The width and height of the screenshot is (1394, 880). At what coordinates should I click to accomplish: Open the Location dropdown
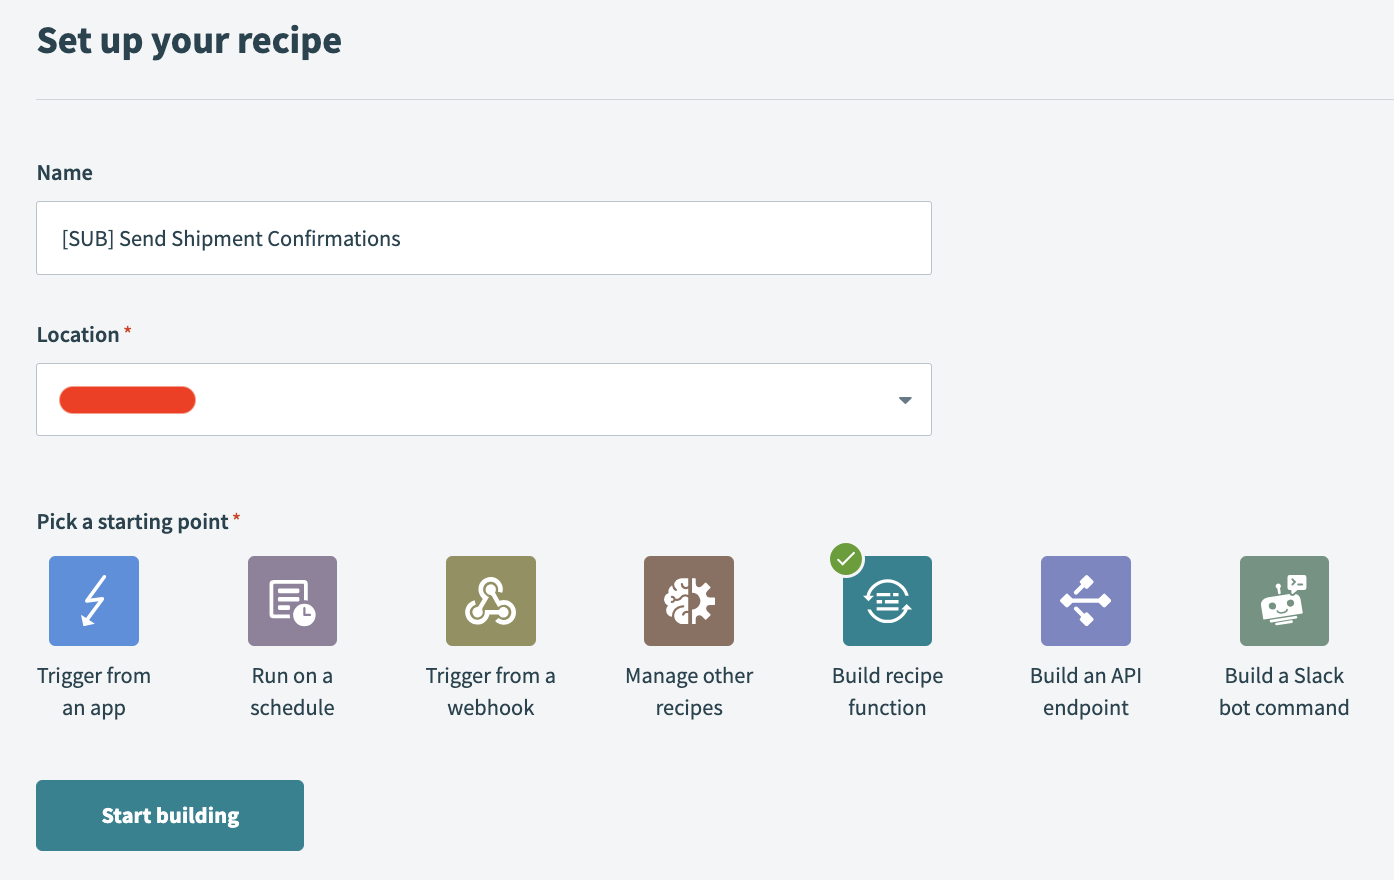pyautogui.click(x=483, y=399)
